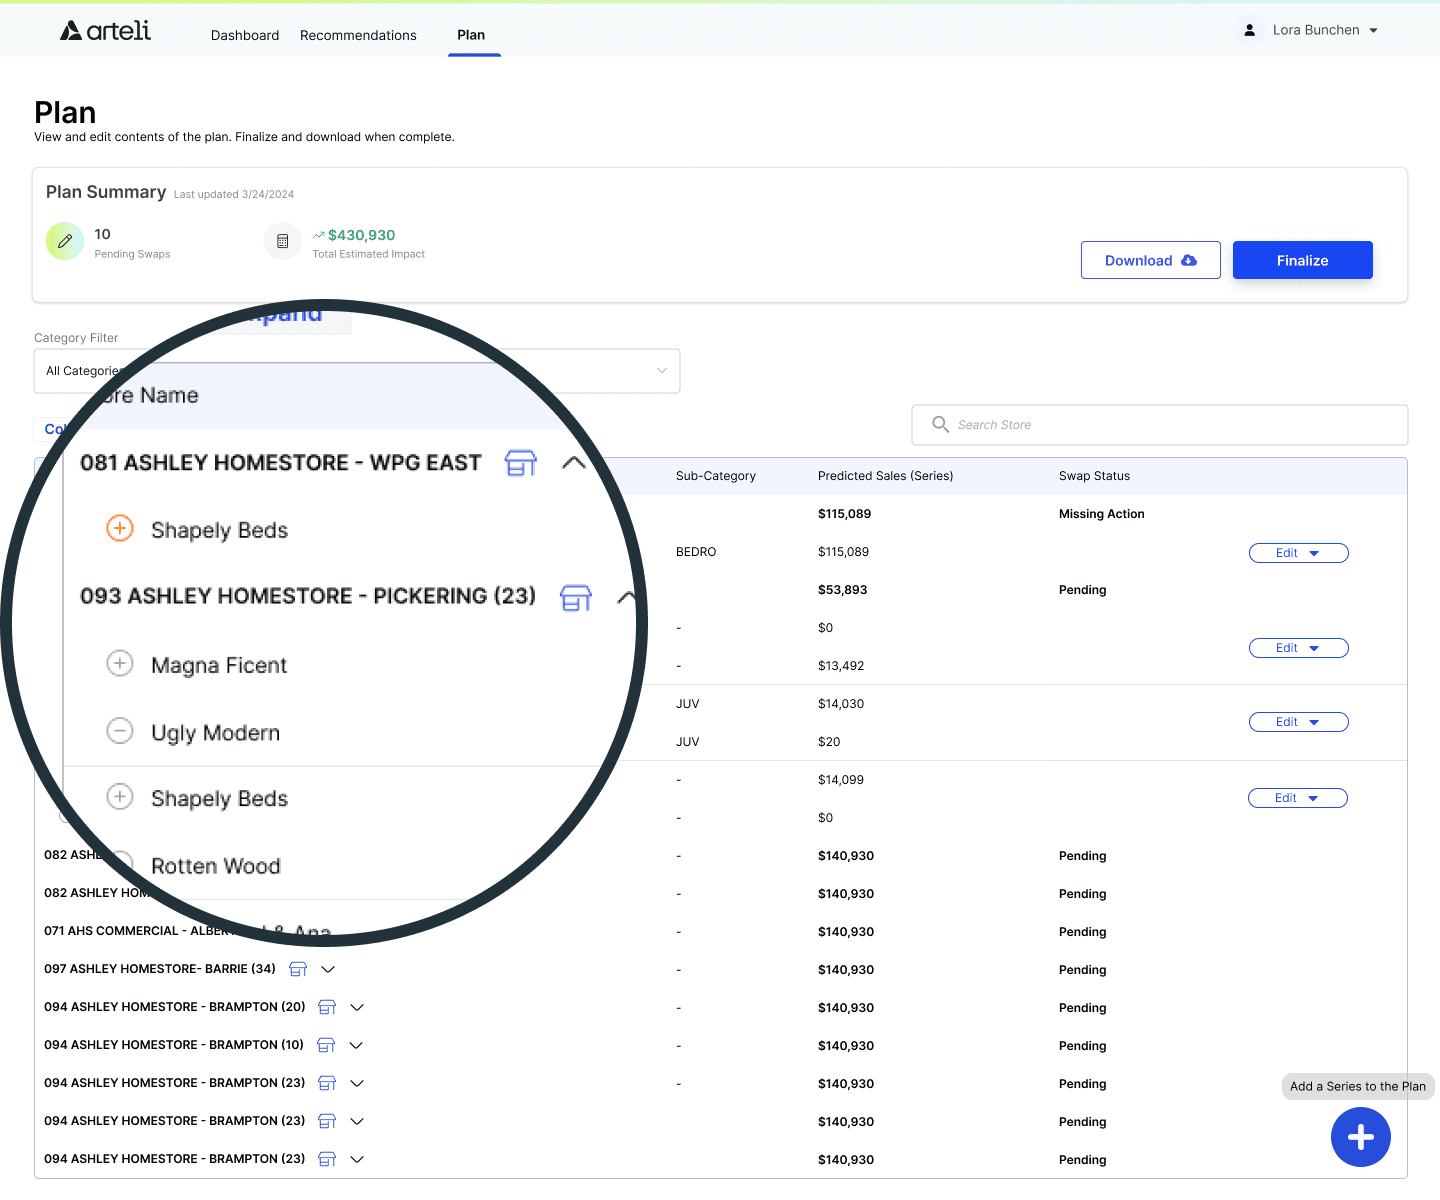The height and width of the screenshot is (1200, 1440).
Task: Click the $13,492 predicted sales value
Action: 841,666
